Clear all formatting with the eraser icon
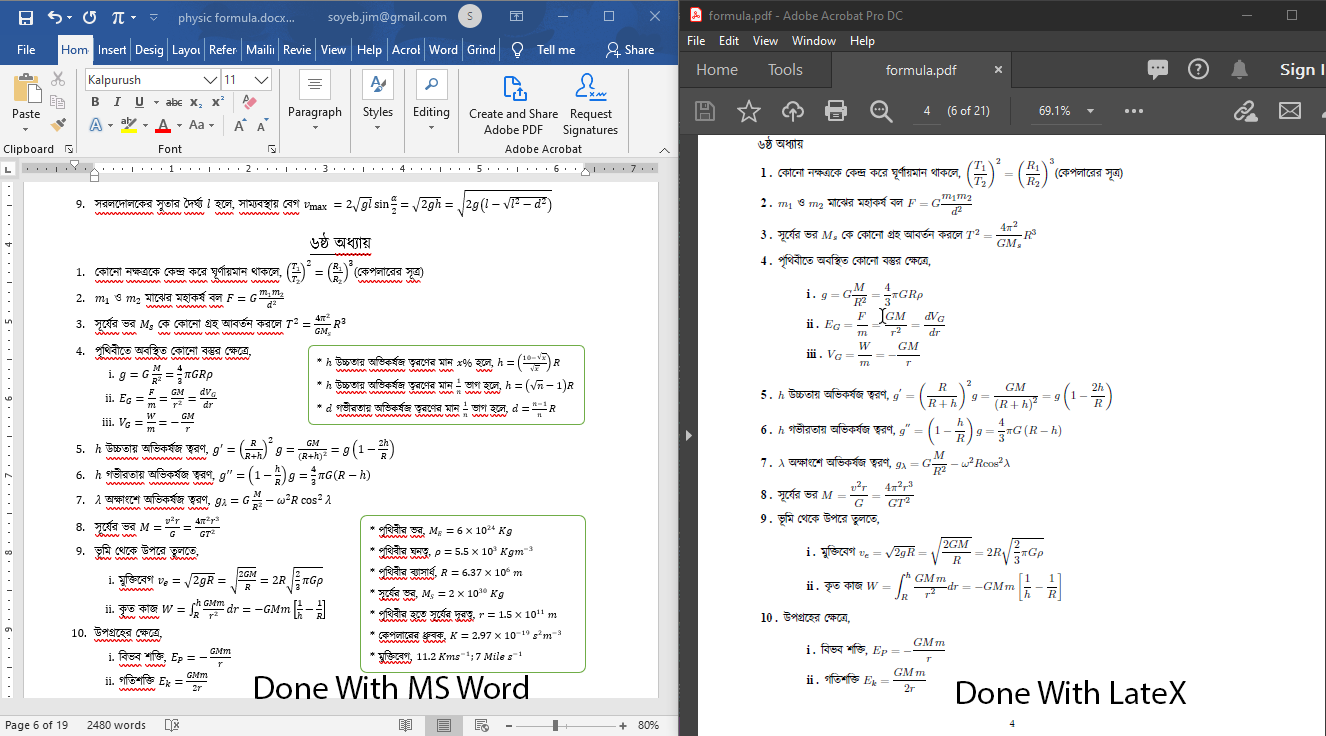 click(x=250, y=102)
